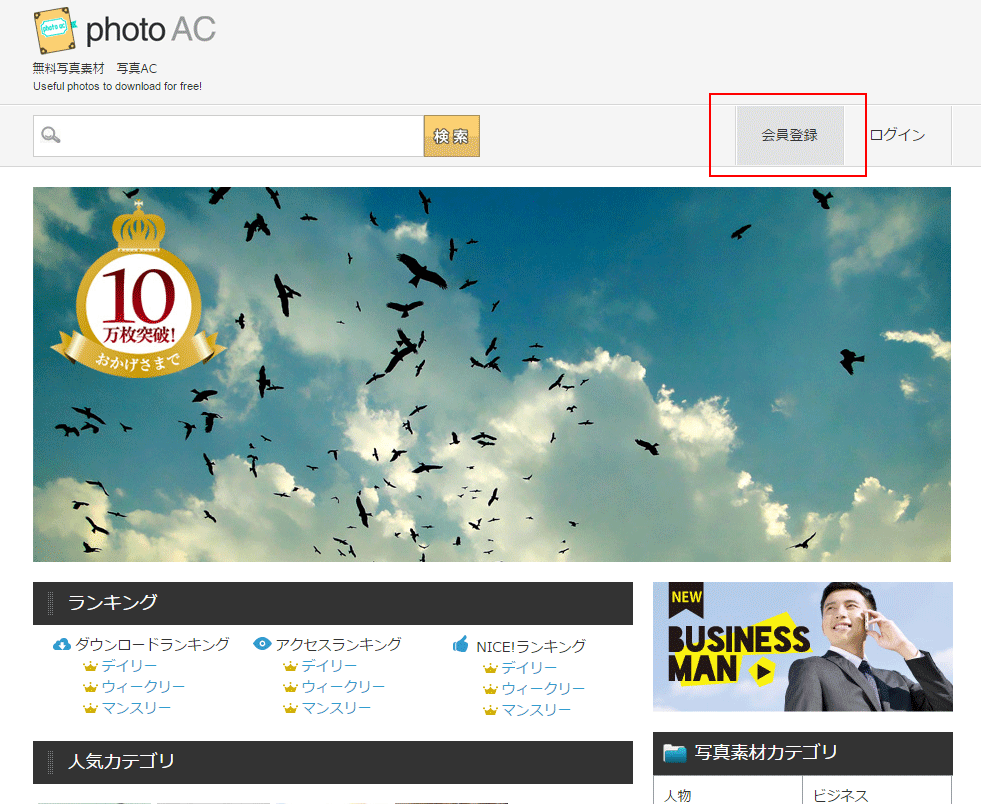Screen dimensions: 981x804
Task: Click crown icon beside NICE! マンスリー
Action: tap(490, 710)
